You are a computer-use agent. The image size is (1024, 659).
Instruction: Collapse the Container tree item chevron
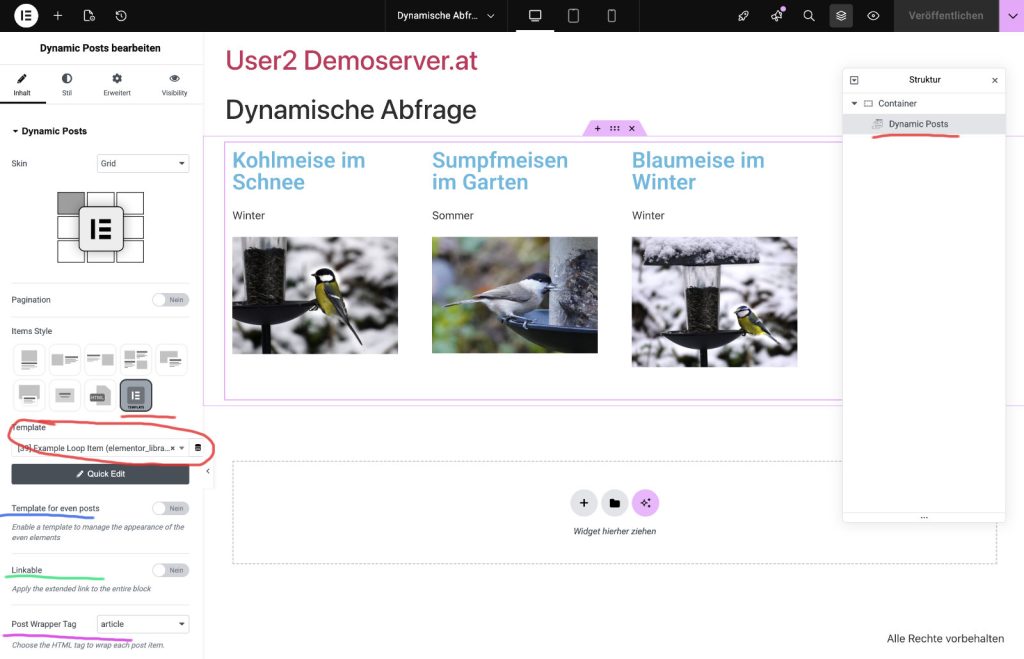tap(853, 103)
